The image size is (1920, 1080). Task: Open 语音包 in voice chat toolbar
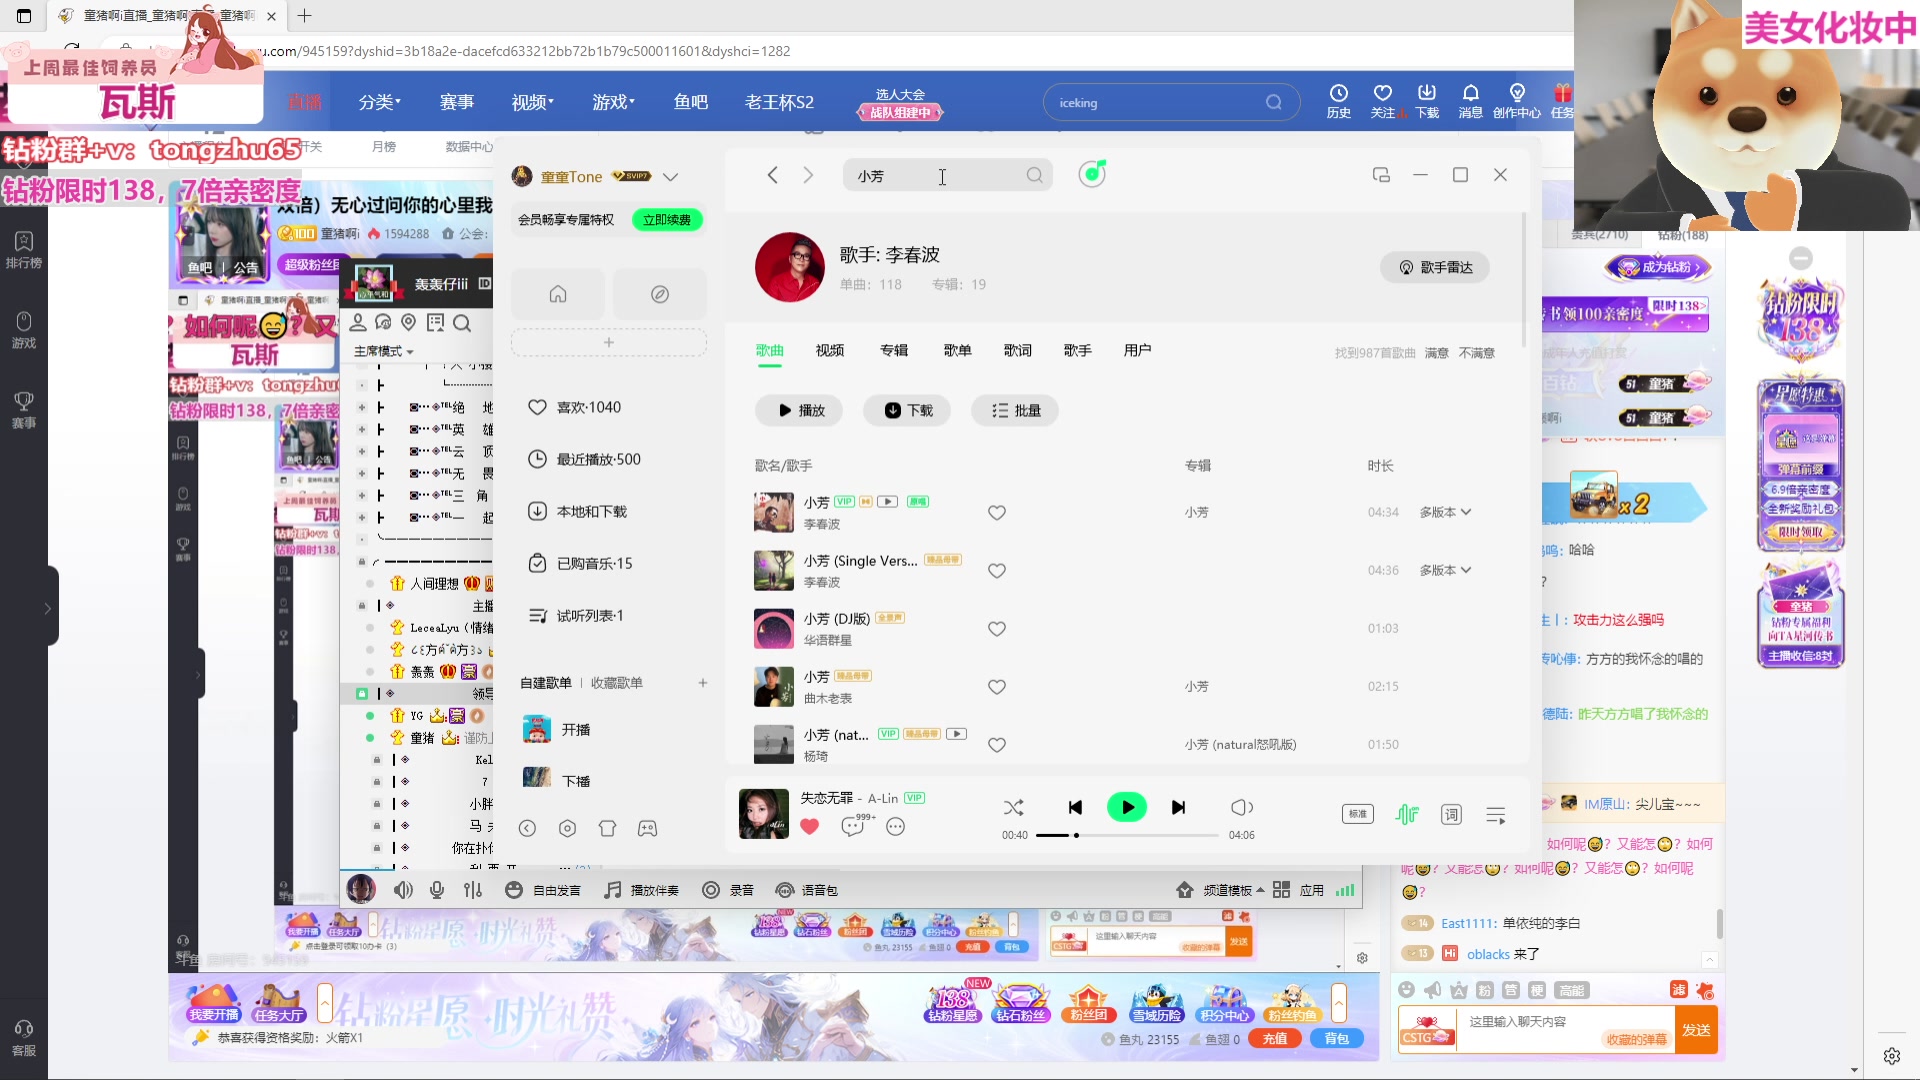pyautogui.click(x=807, y=890)
